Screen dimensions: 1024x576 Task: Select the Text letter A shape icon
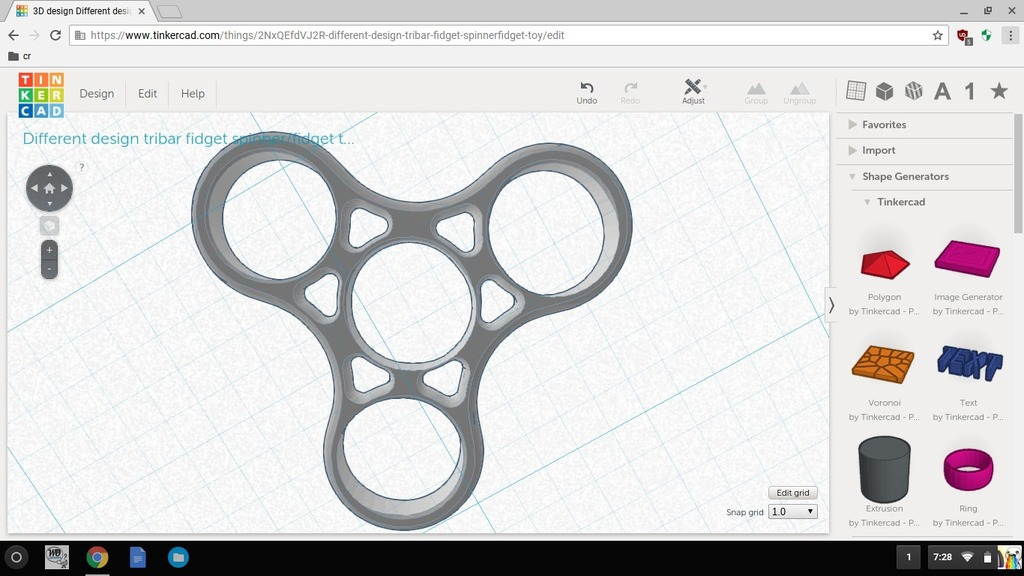pyautogui.click(x=941, y=90)
